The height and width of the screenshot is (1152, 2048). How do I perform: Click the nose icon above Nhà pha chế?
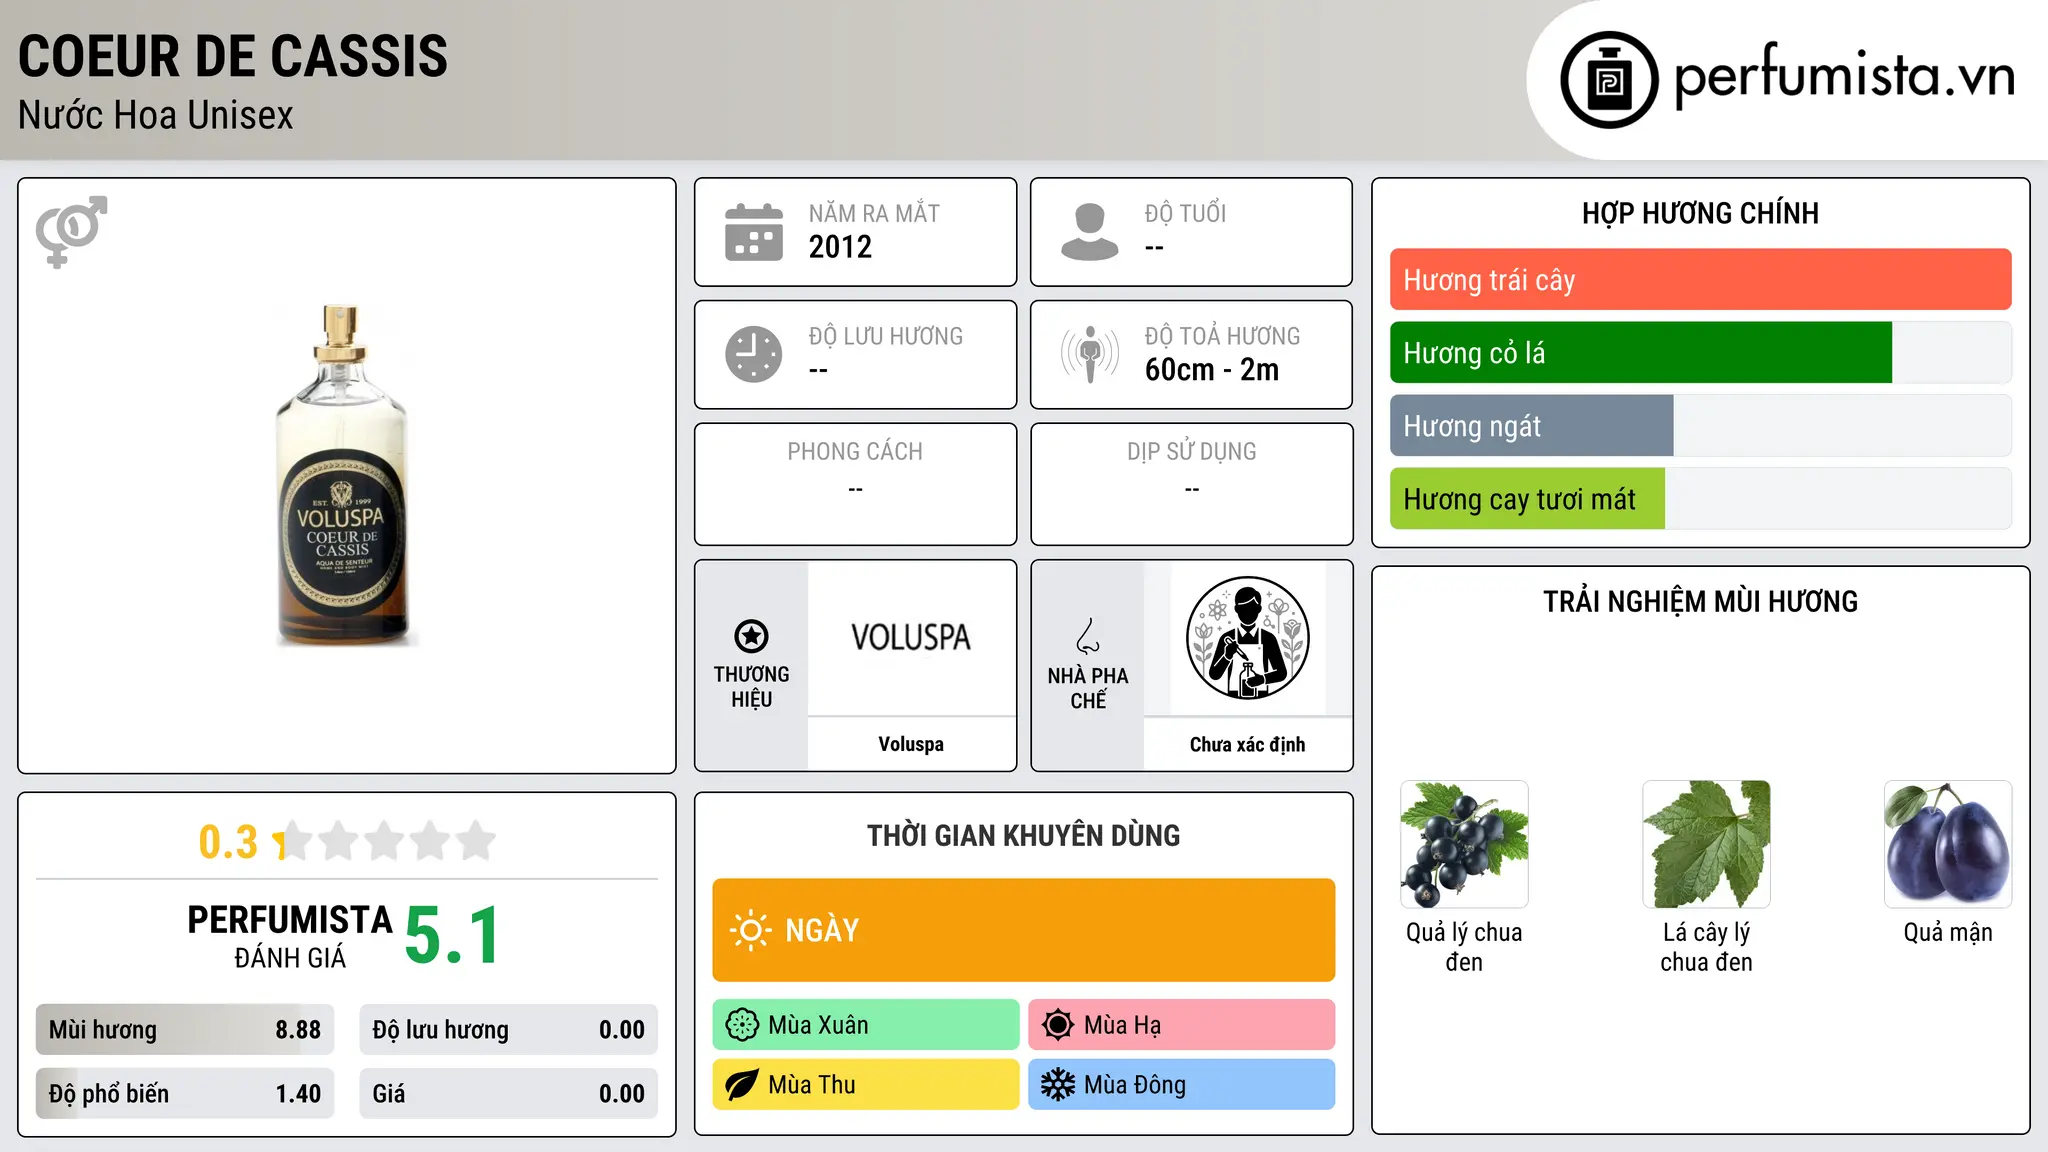[x=1088, y=636]
